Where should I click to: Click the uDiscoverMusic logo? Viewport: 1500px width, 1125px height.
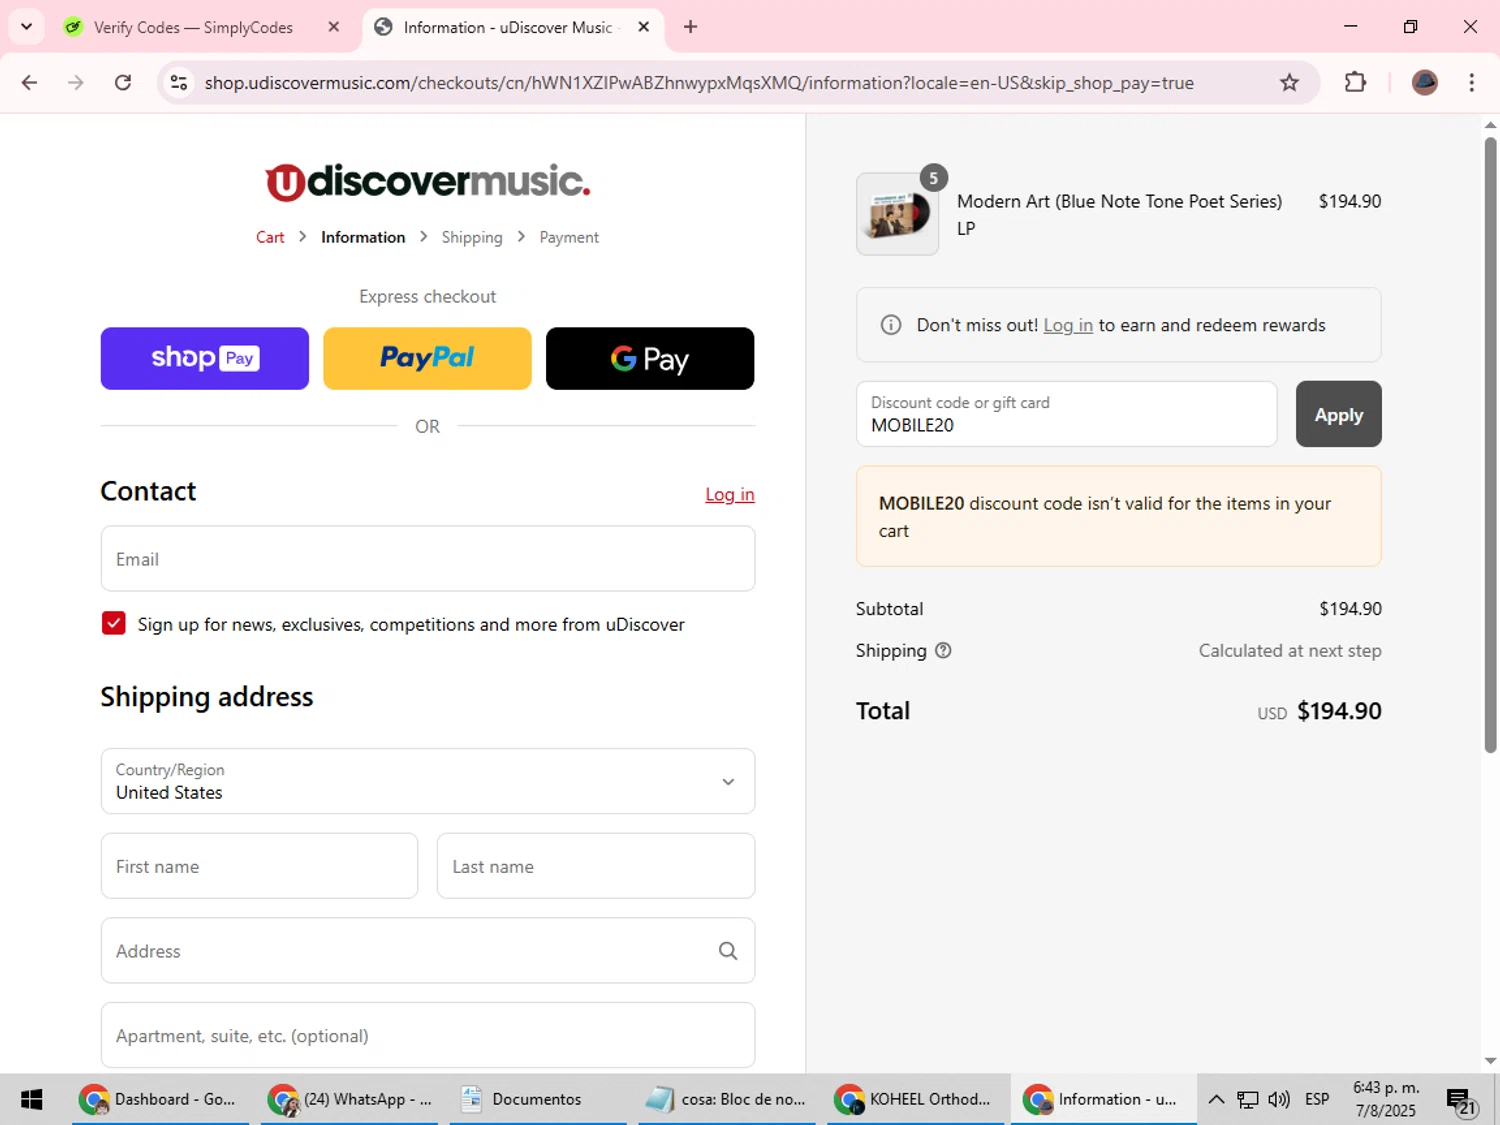tap(428, 182)
